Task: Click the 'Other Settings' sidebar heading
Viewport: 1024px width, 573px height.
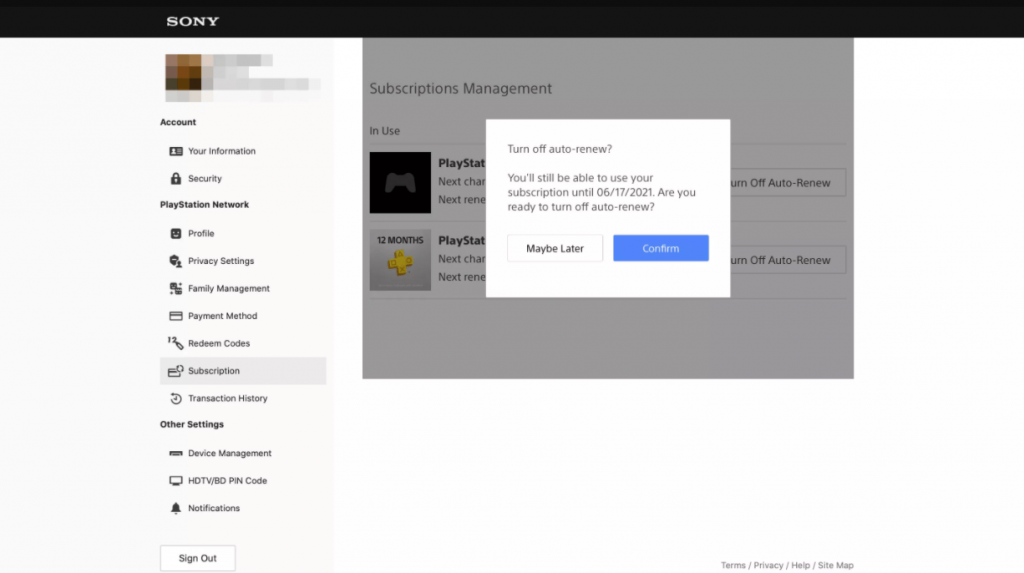Action: [x=192, y=424]
